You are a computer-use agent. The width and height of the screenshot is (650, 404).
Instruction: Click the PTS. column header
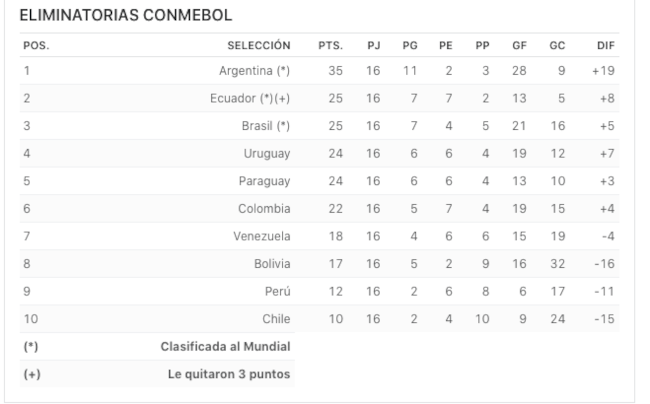click(330, 46)
